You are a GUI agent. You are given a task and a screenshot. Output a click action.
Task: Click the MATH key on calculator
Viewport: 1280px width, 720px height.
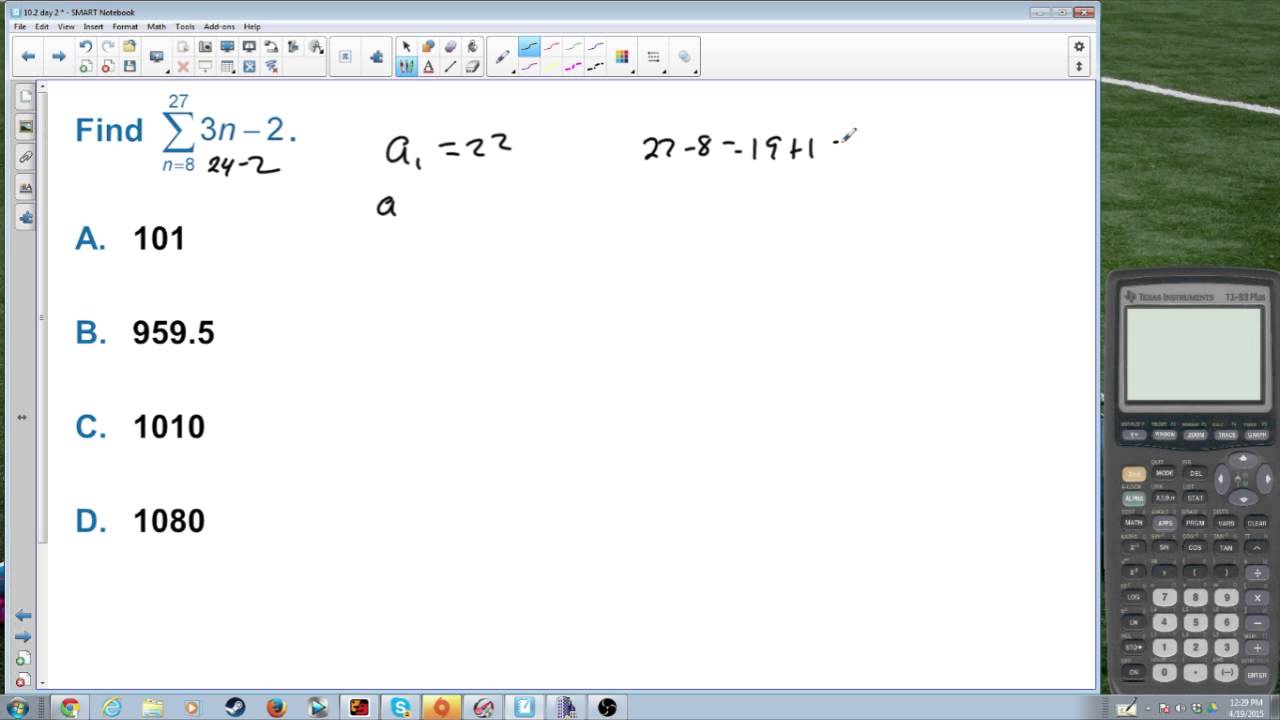(x=1133, y=523)
